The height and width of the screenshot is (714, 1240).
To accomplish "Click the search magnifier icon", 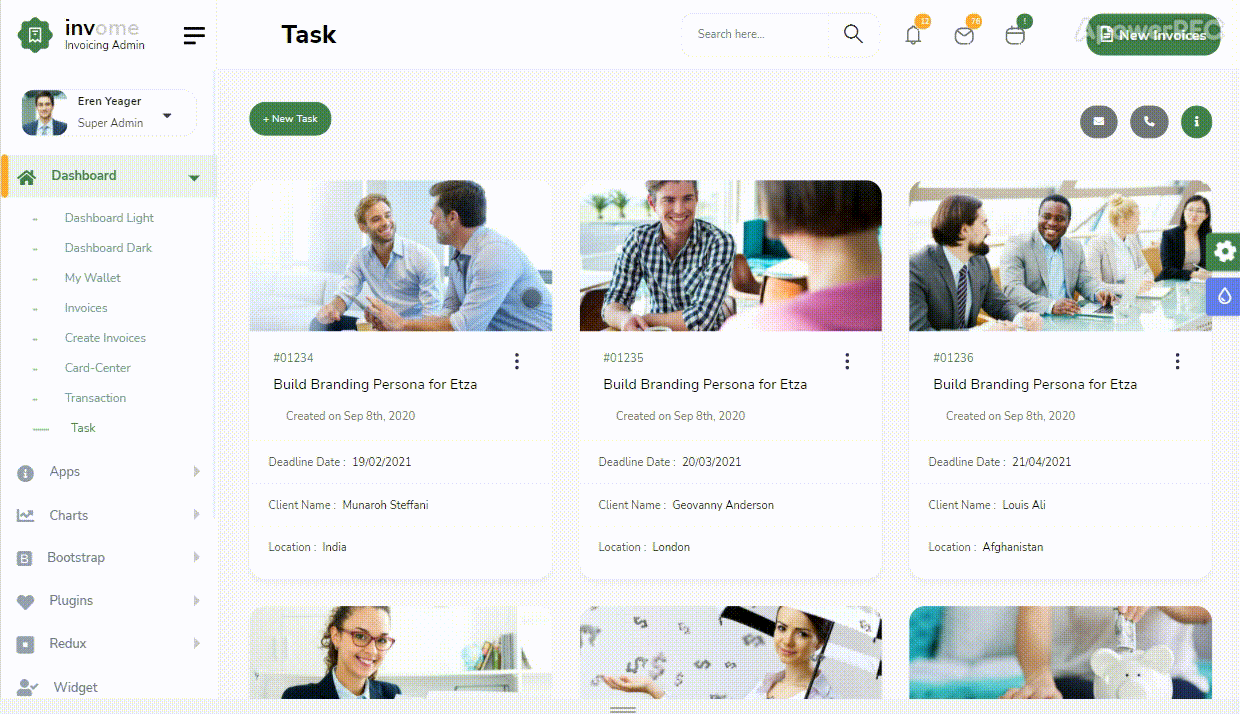I will point(853,34).
